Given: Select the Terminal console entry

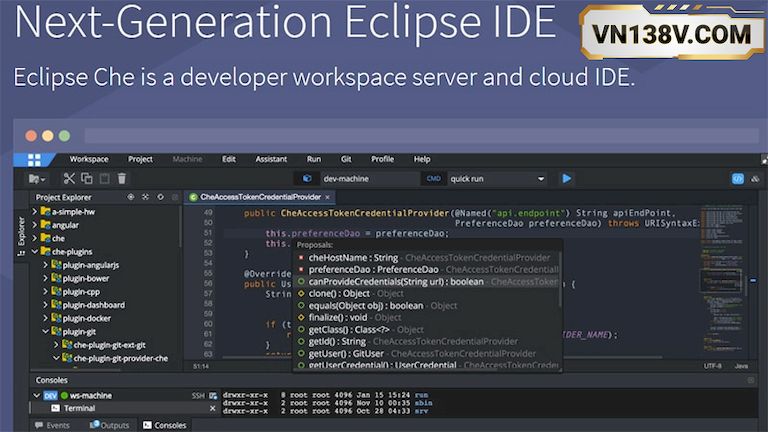Looking at the screenshot, I should 79,408.
